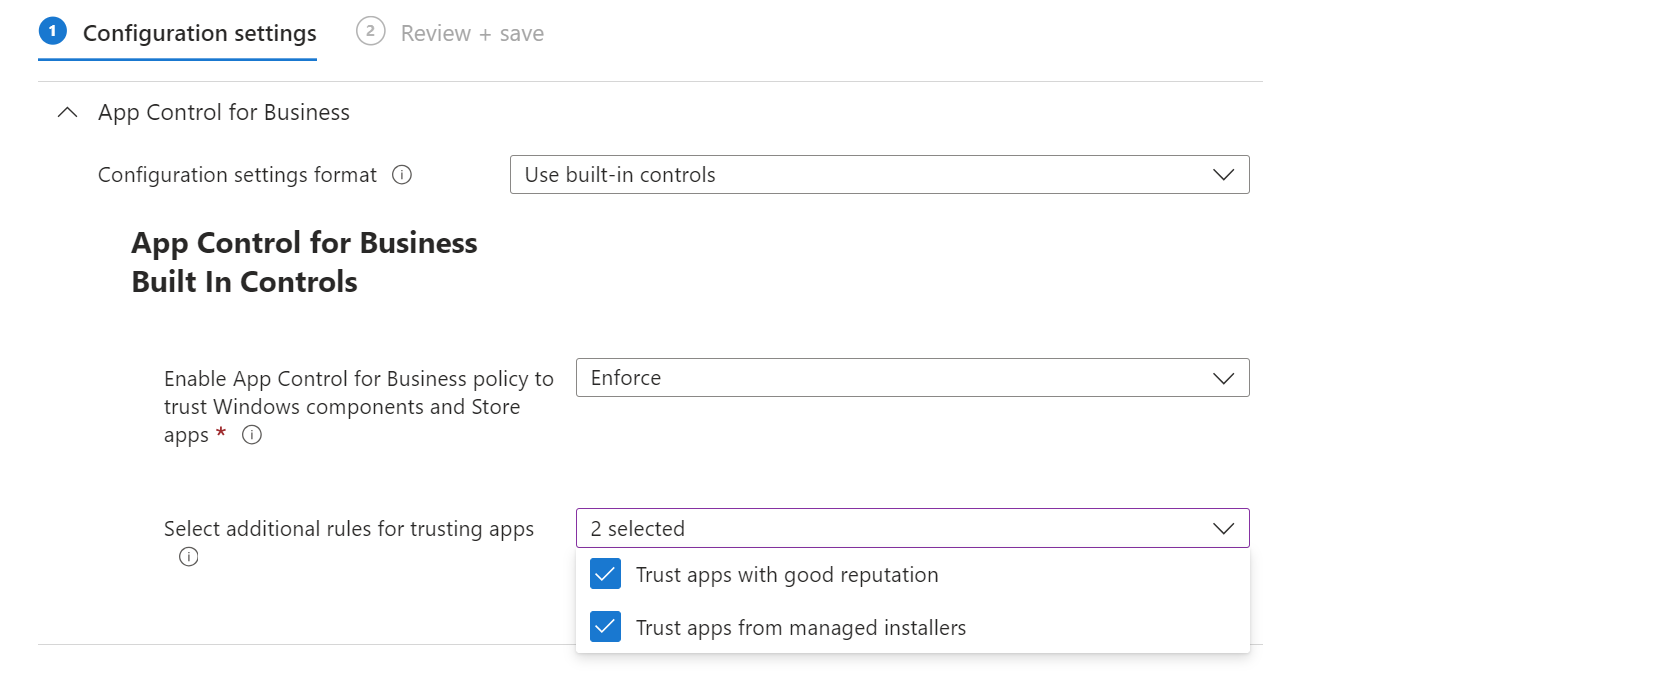Click info icon under Select additional rules
Viewport: 1664px width, 676px height.
pyautogui.click(x=189, y=557)
